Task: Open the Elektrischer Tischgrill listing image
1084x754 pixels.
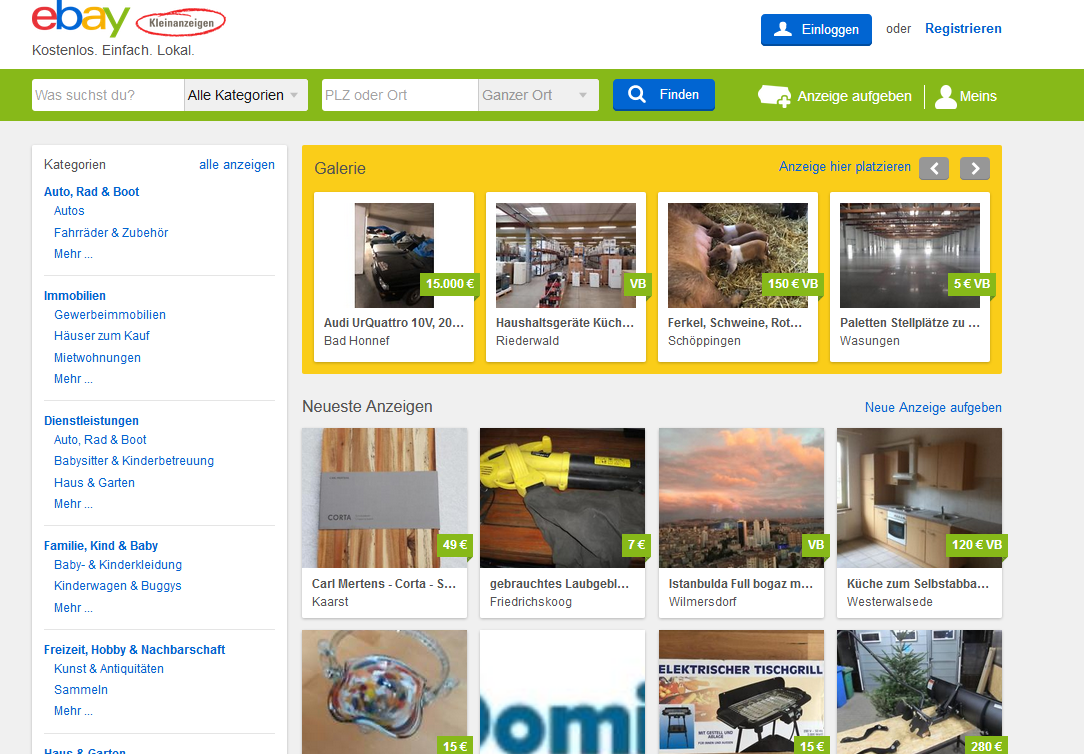Action: click(741, 692)
